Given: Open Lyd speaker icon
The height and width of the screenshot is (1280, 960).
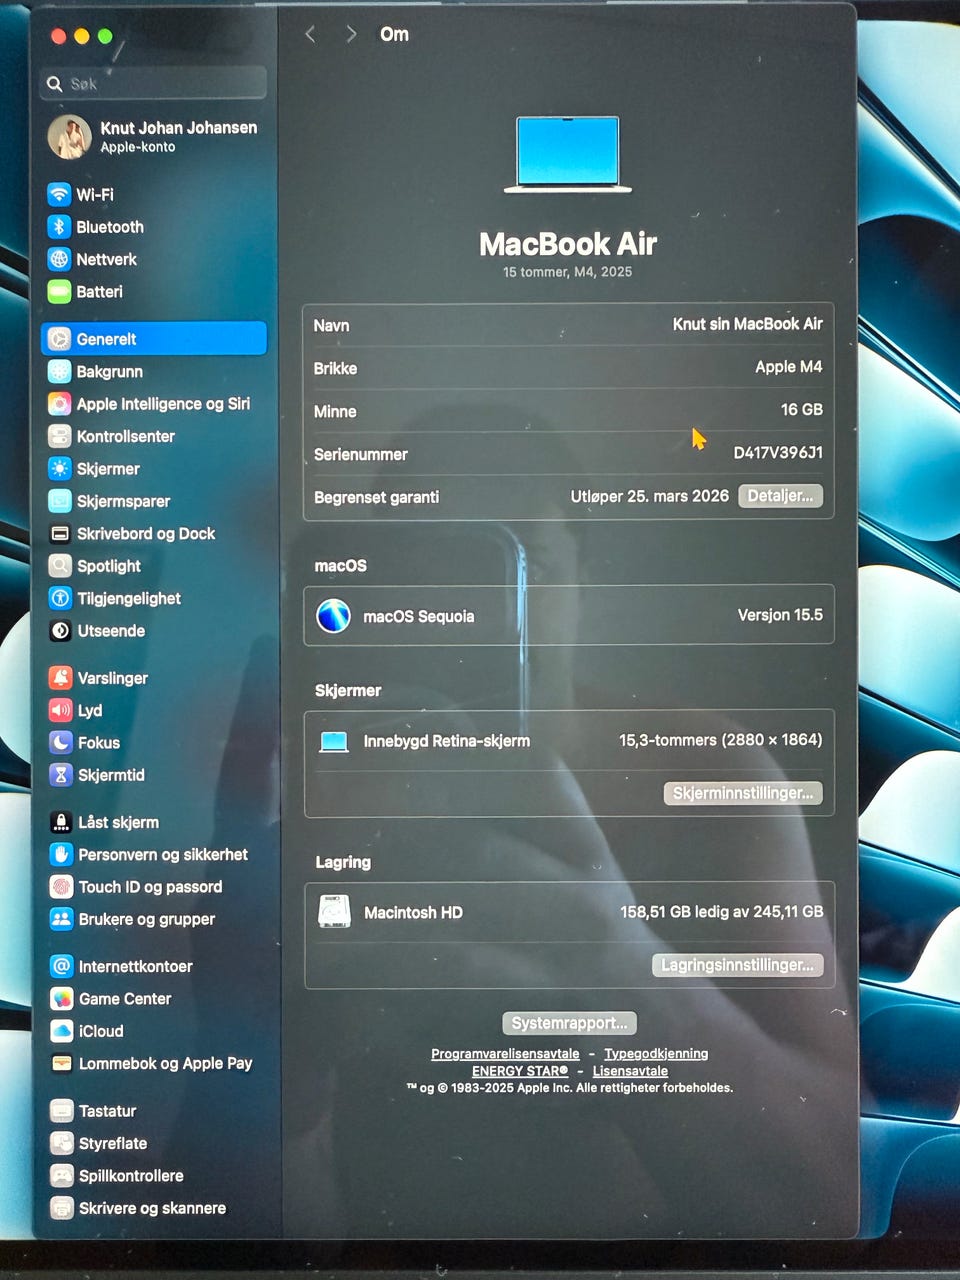Looking at the screenshot, I should click(x=61, y=710).
